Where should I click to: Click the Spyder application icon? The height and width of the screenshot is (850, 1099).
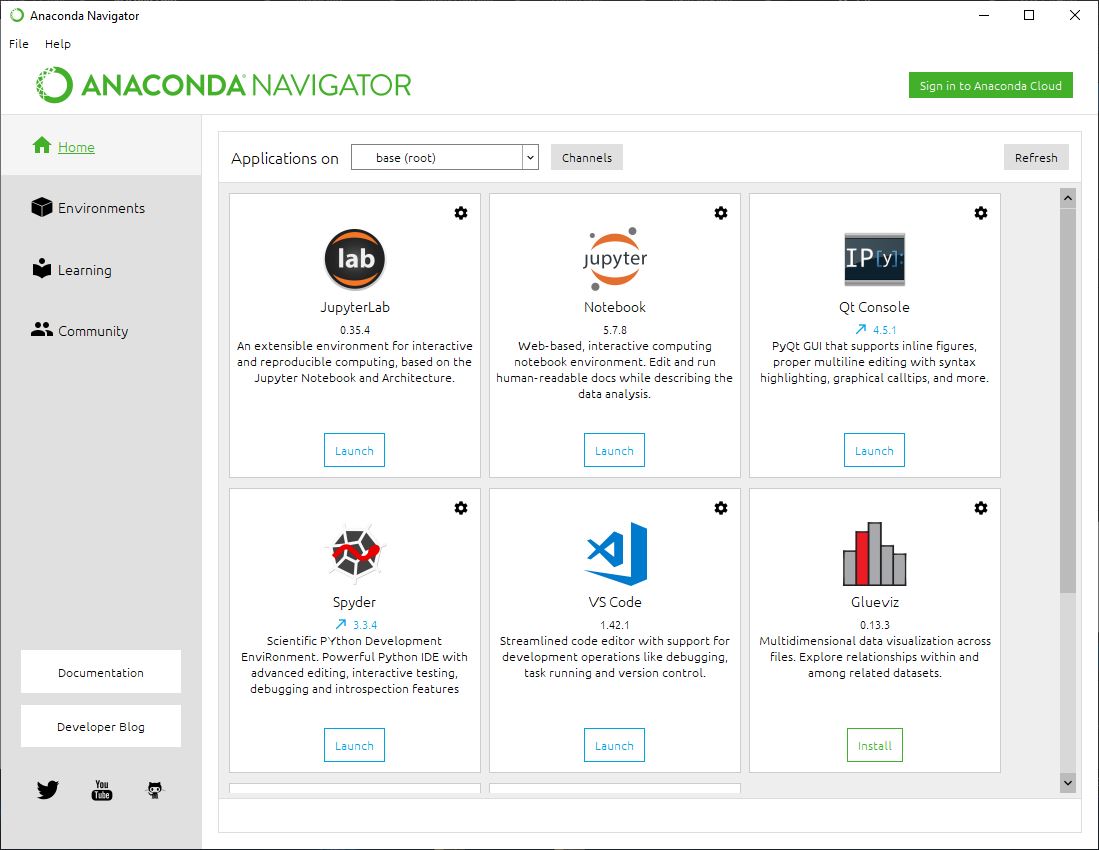coord(354,553)
